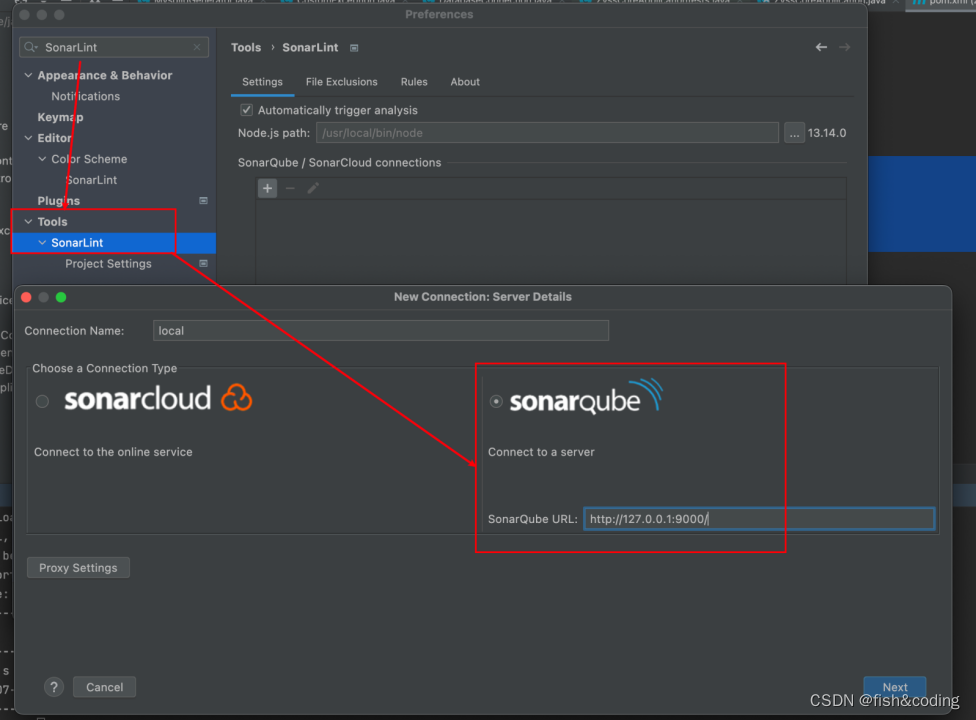976x720 pixels.
Task: Click the 'Connect to the online service' text
Action: coord(113,452)
